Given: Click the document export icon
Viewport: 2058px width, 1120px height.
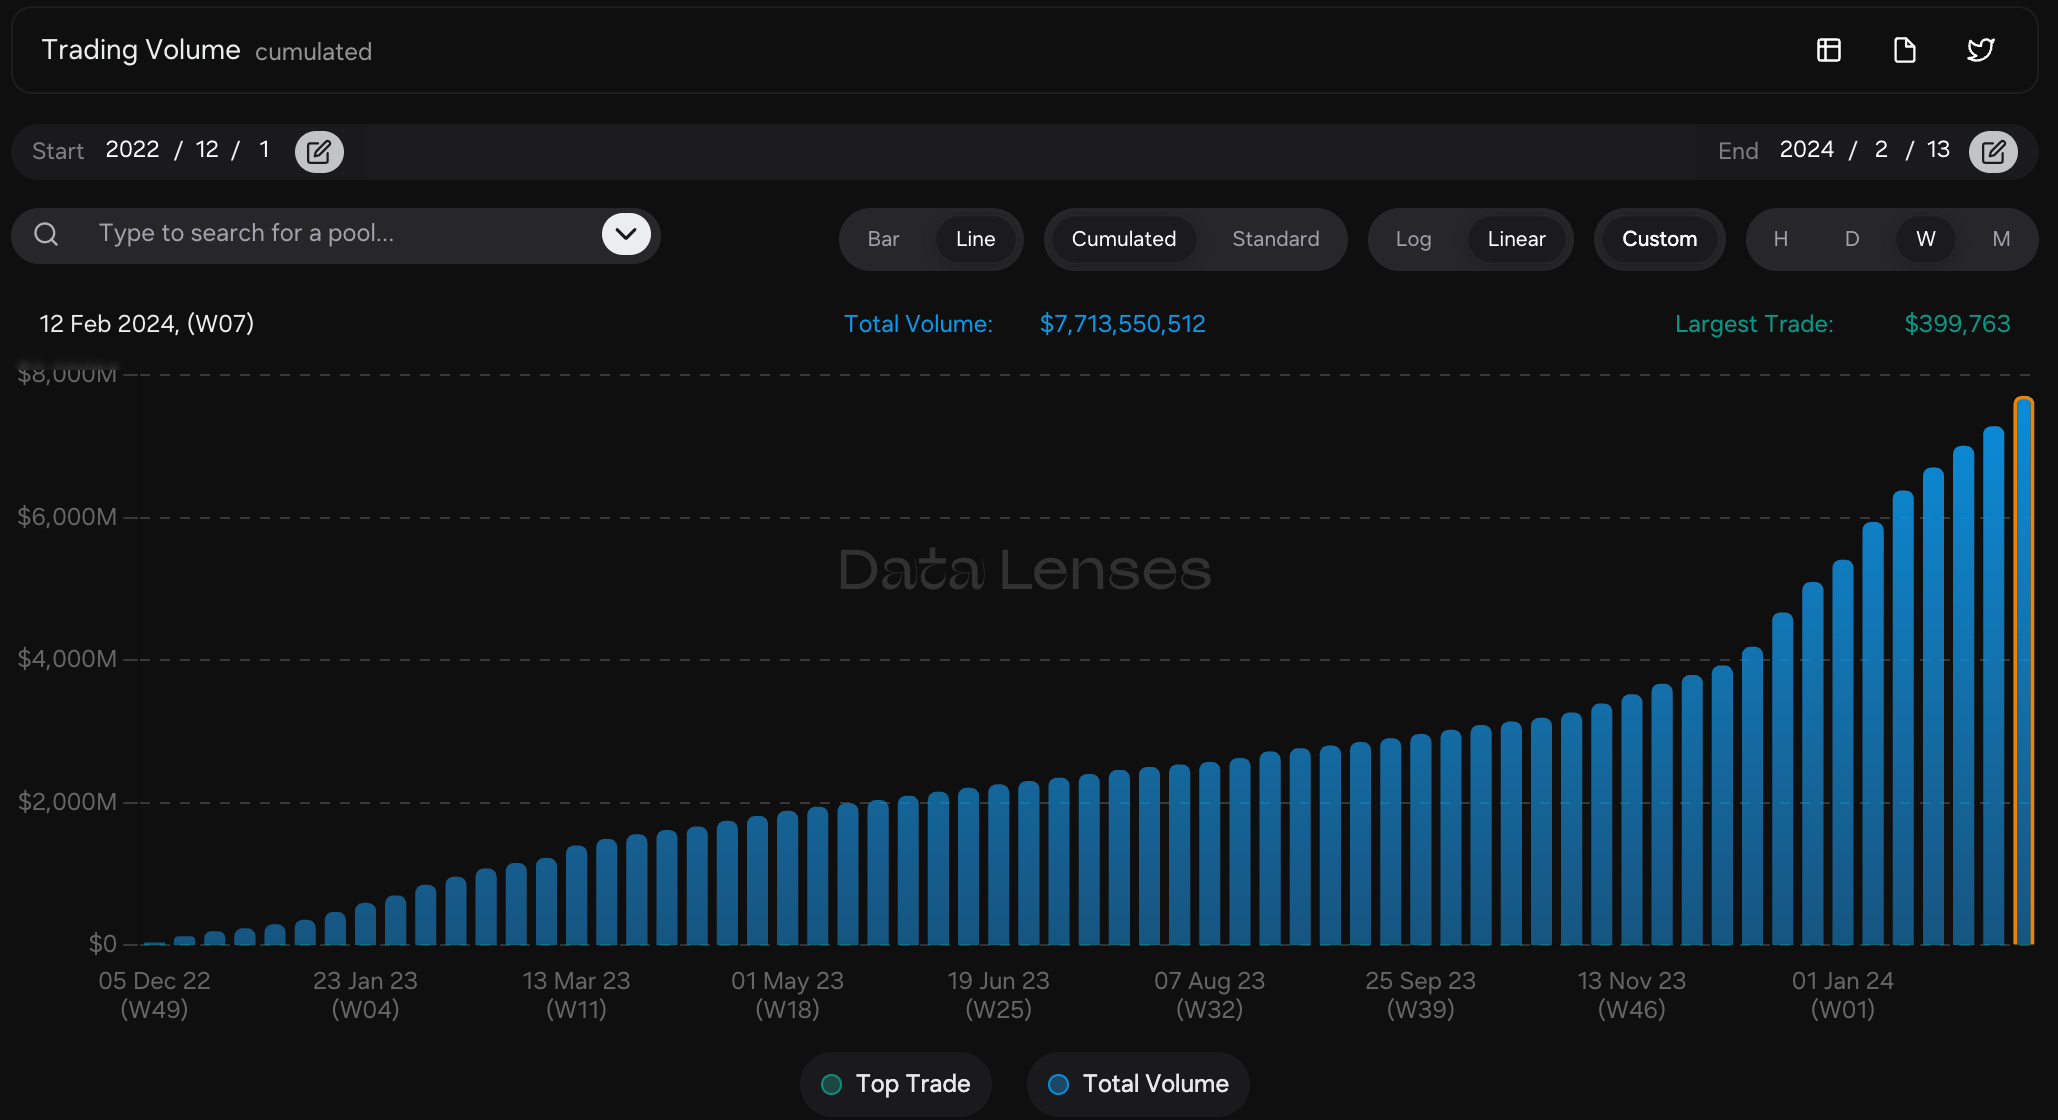Looking at the screenshot, I should [x=1904, y=50].
